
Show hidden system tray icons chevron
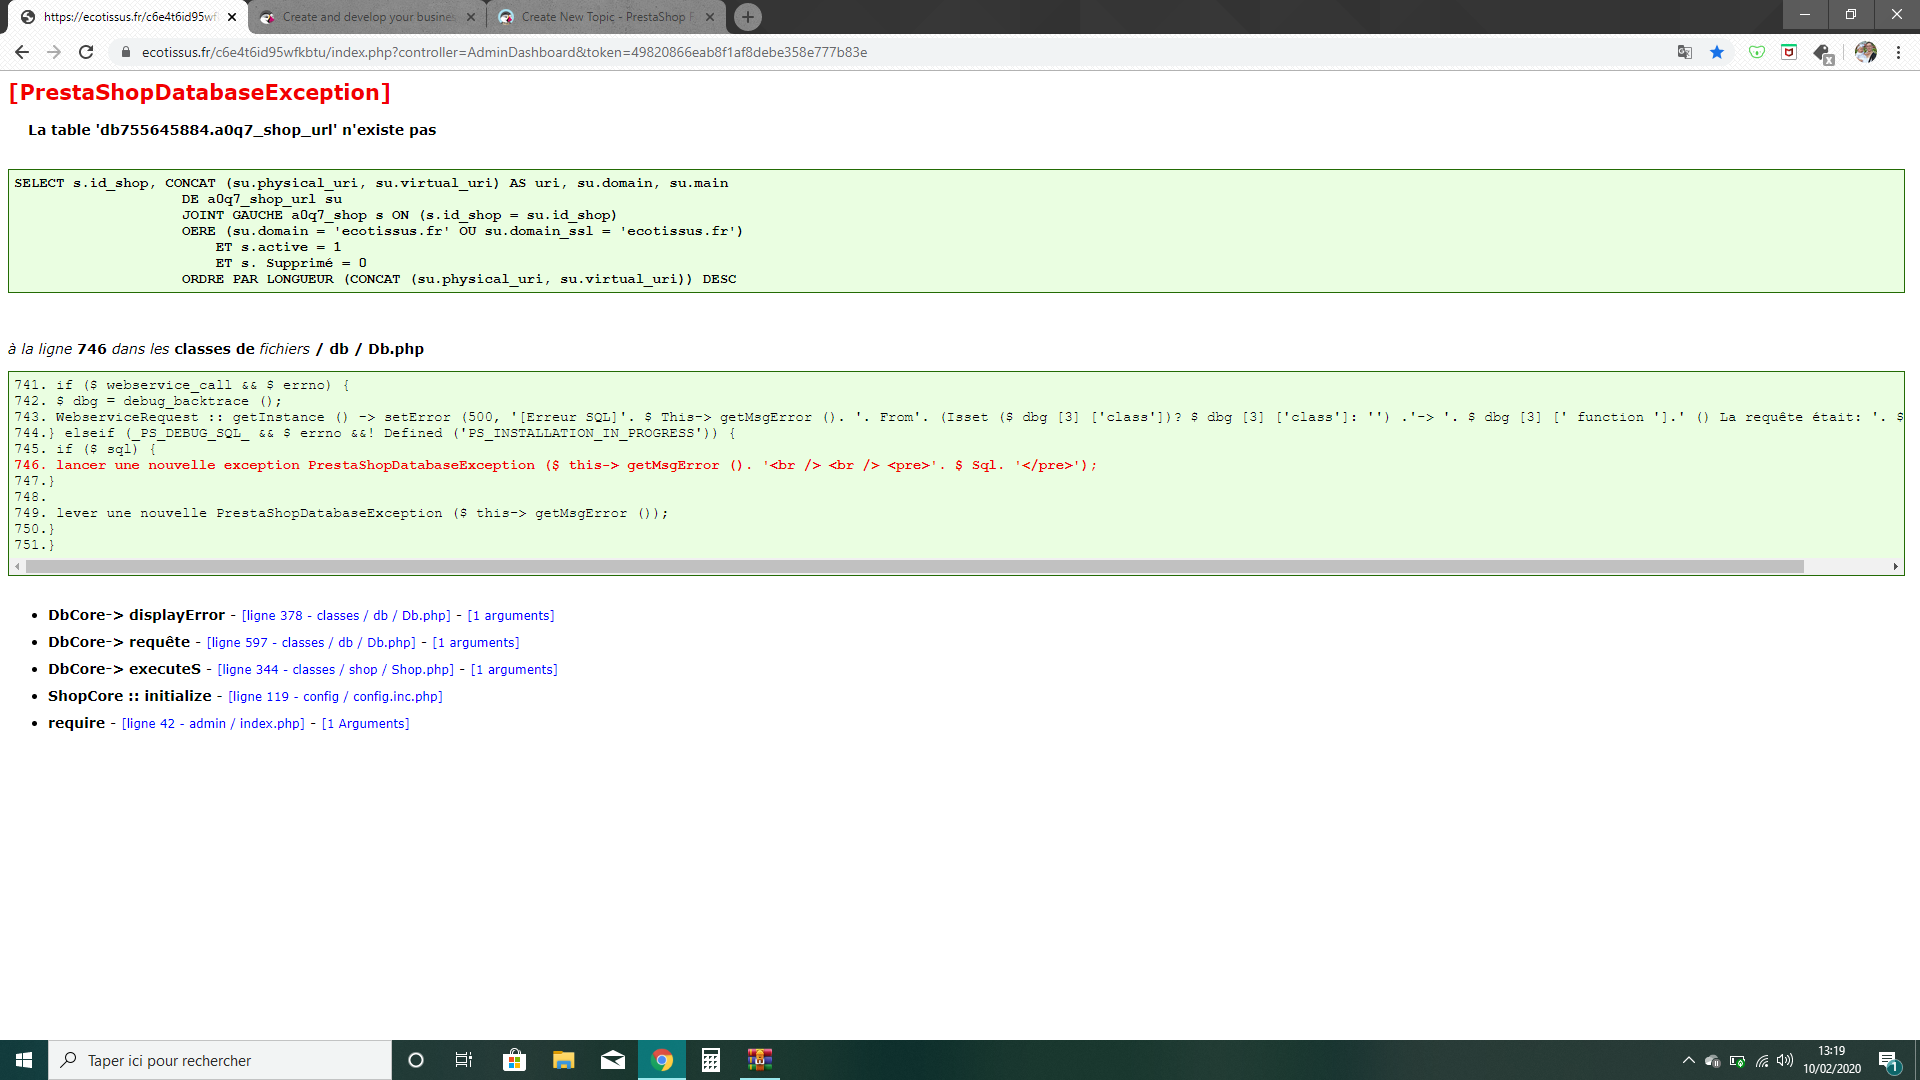coord(1689,1060)
